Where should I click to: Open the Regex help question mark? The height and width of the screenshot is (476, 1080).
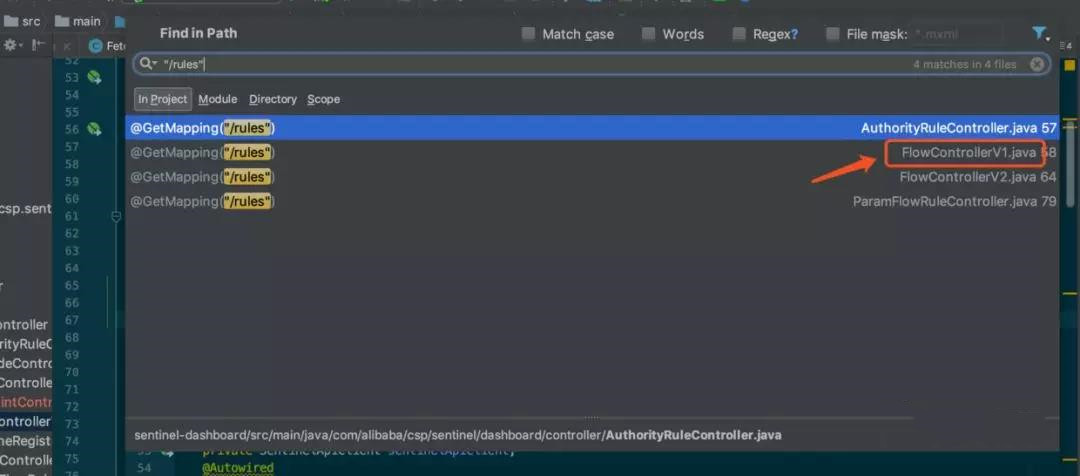pos(794,34)
